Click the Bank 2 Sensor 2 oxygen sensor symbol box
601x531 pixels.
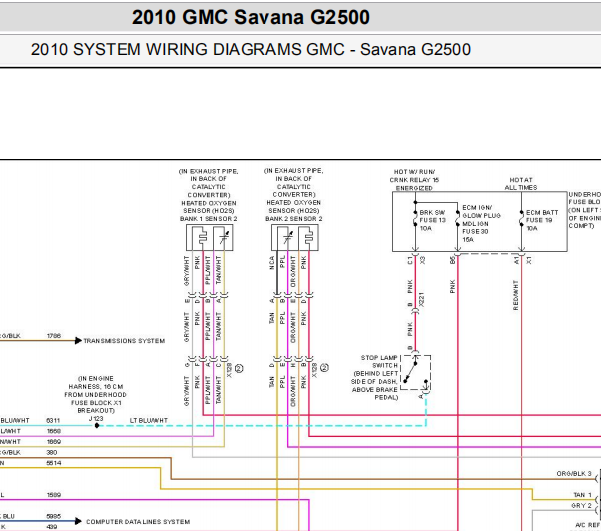coord(295,238)
